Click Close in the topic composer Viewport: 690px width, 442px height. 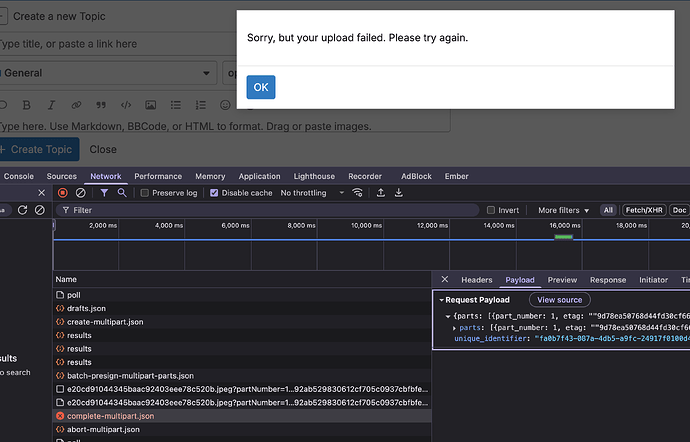click(x=103, y=149)
